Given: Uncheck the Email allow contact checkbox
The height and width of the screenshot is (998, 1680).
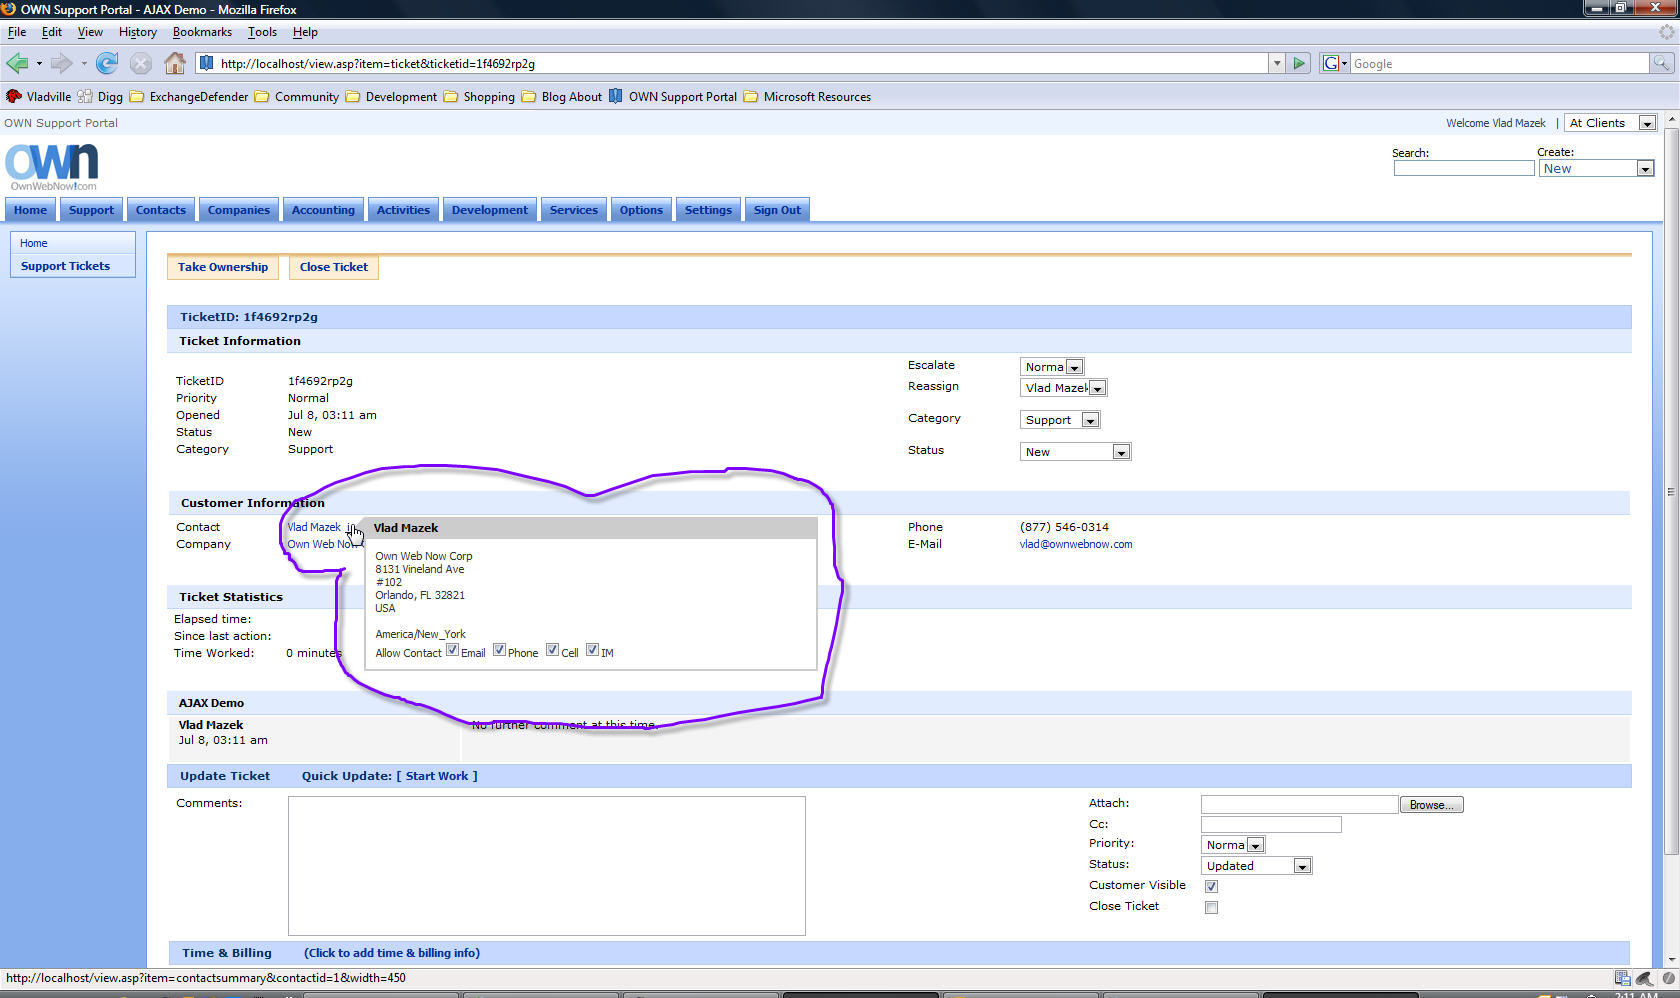Looking at the screenshot, I should tap(453, 650).
